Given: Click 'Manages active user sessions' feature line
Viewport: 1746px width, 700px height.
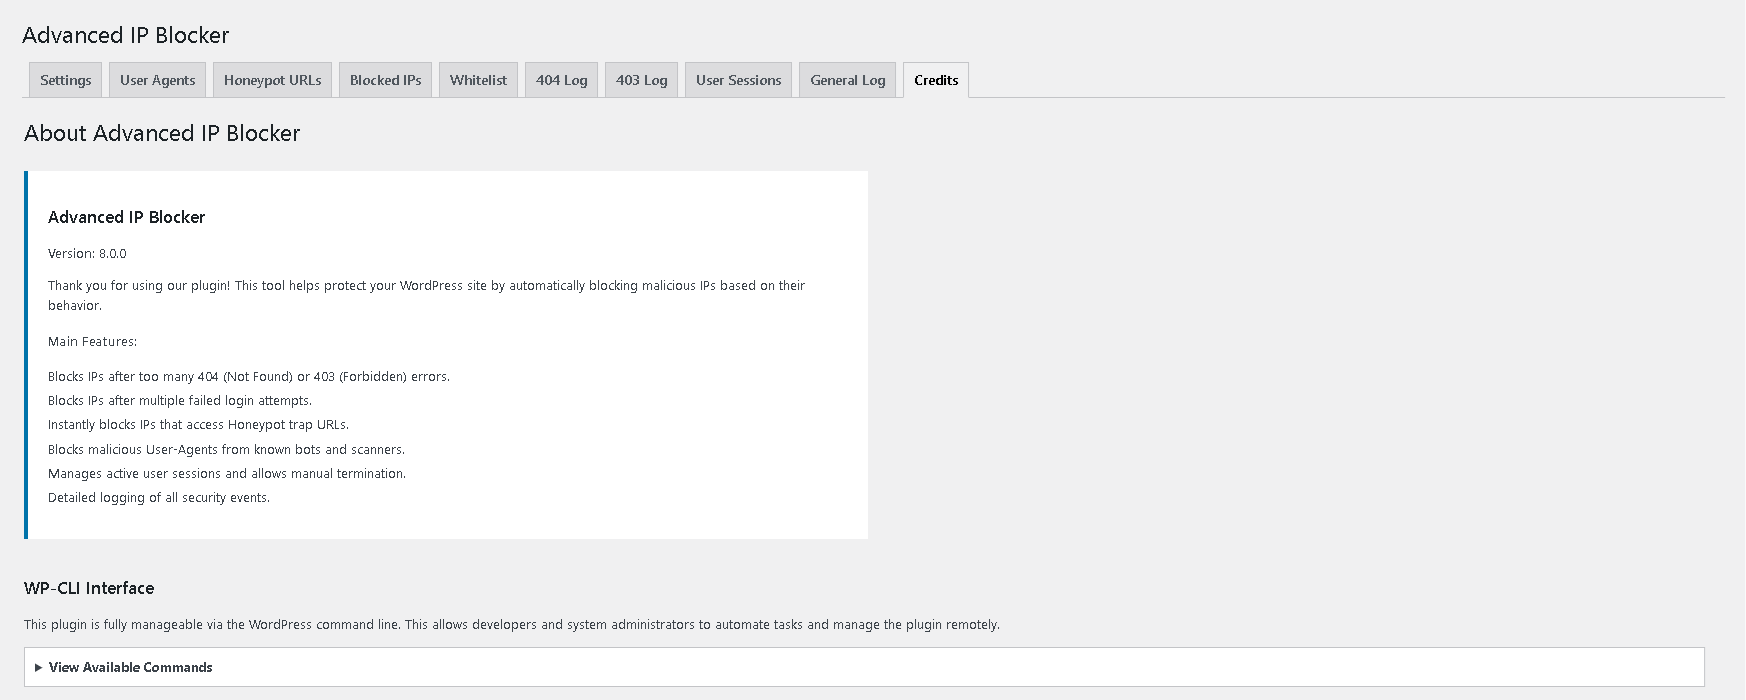Looking at the screenshot, I should (x=227, y=474).
